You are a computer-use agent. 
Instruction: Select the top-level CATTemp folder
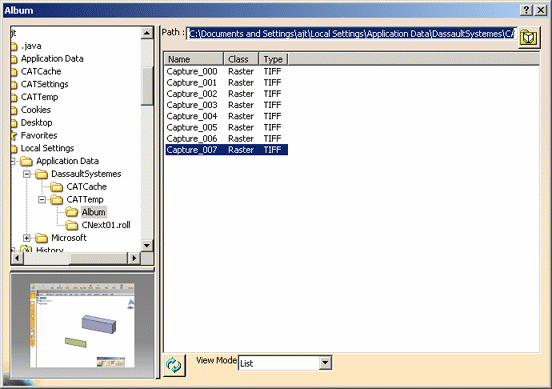(x=39, y=97)
